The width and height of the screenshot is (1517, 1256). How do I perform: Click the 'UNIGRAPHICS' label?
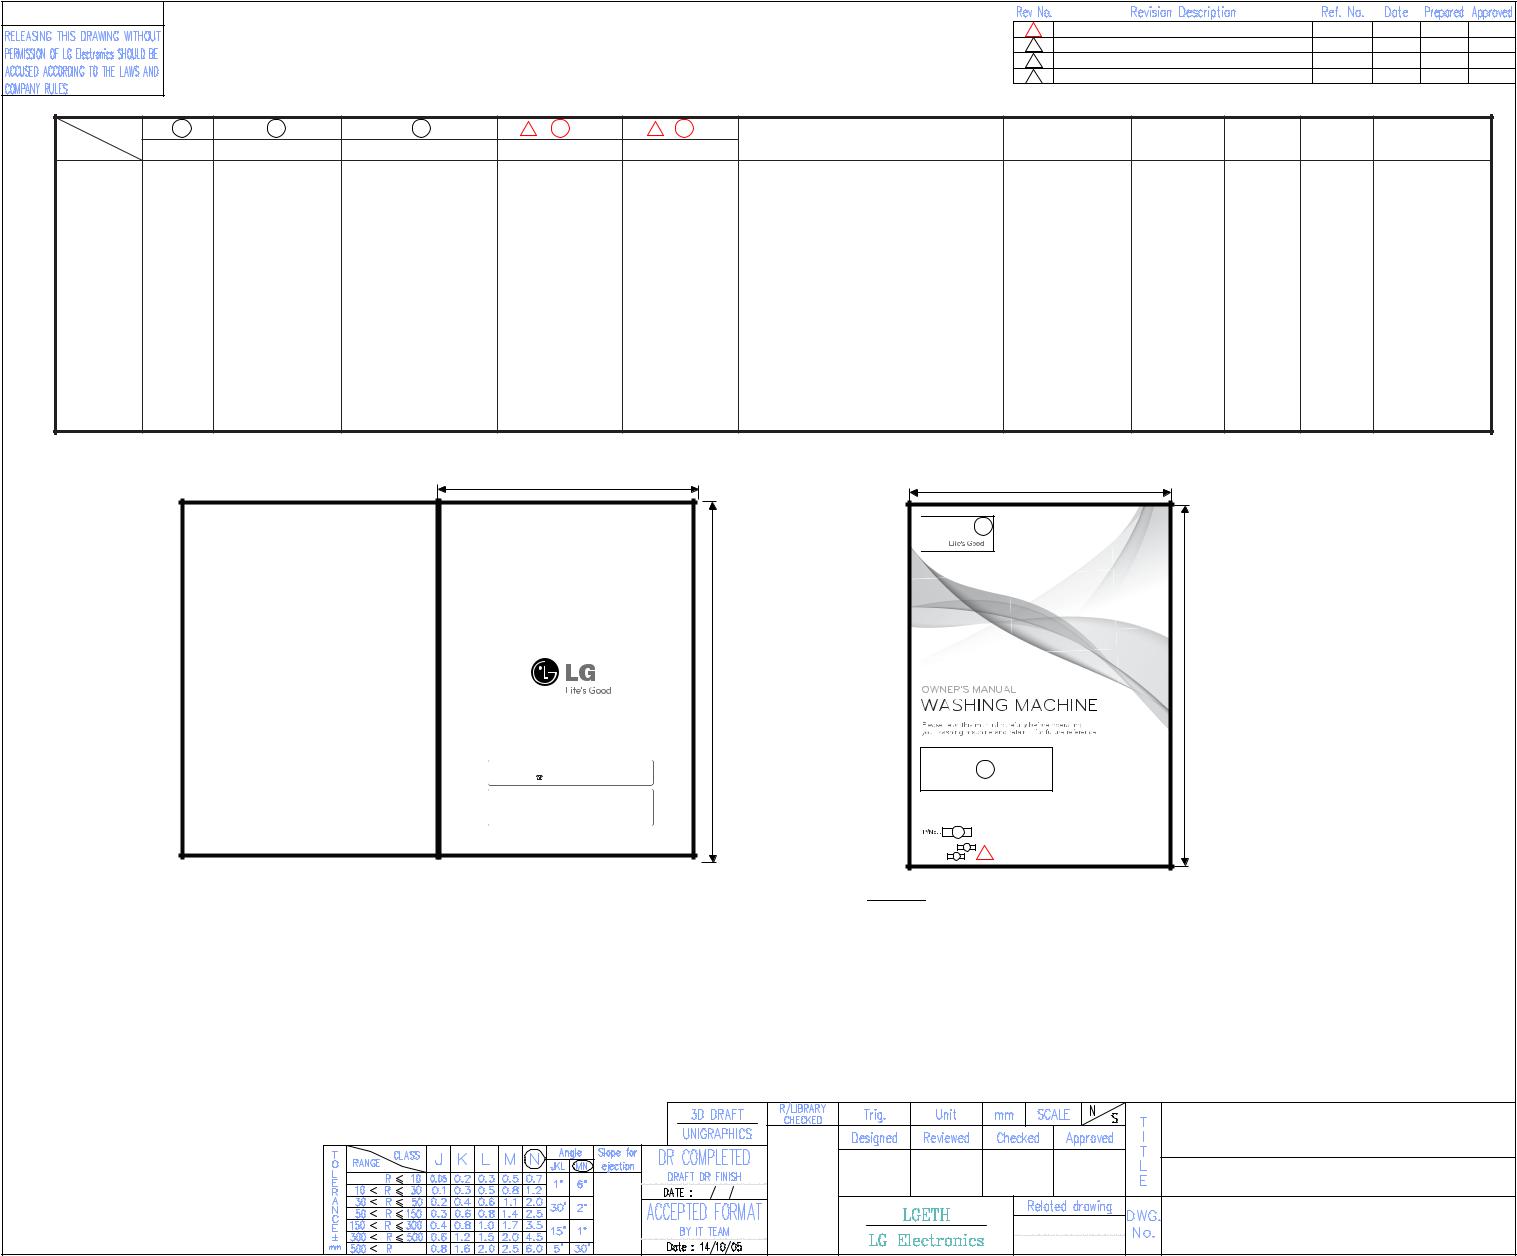point(717,1134)
